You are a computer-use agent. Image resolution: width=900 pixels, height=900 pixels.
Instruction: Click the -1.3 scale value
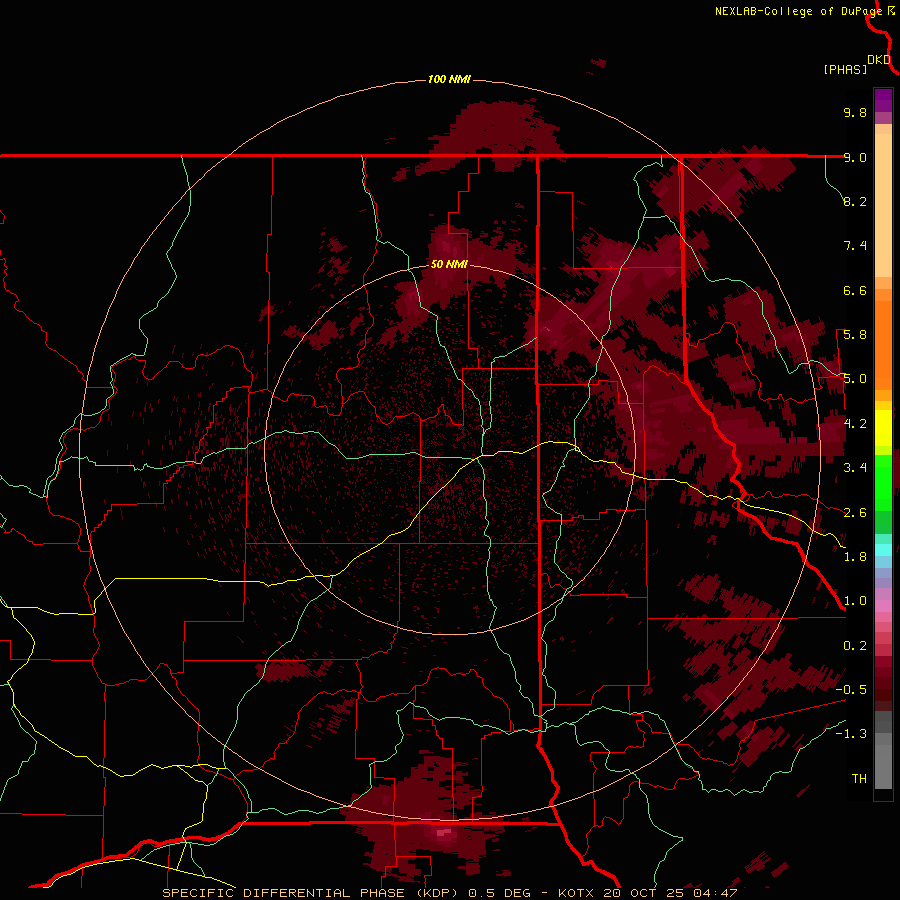(x=851, y=734)
